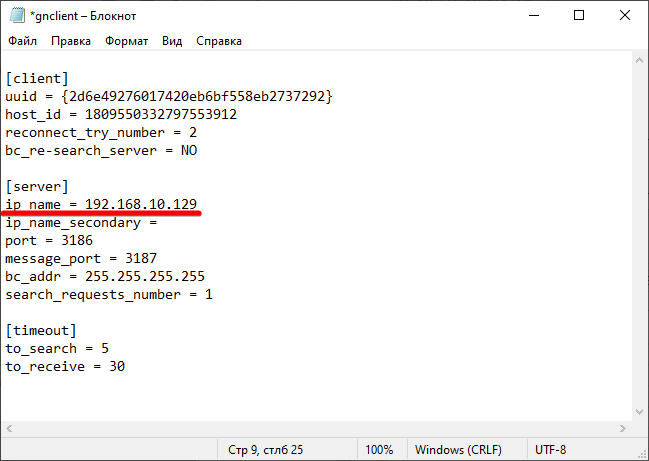Place cursor after ip_name_secondary =
This screenshot has width=649, height=461.
(x=158, y=223)
